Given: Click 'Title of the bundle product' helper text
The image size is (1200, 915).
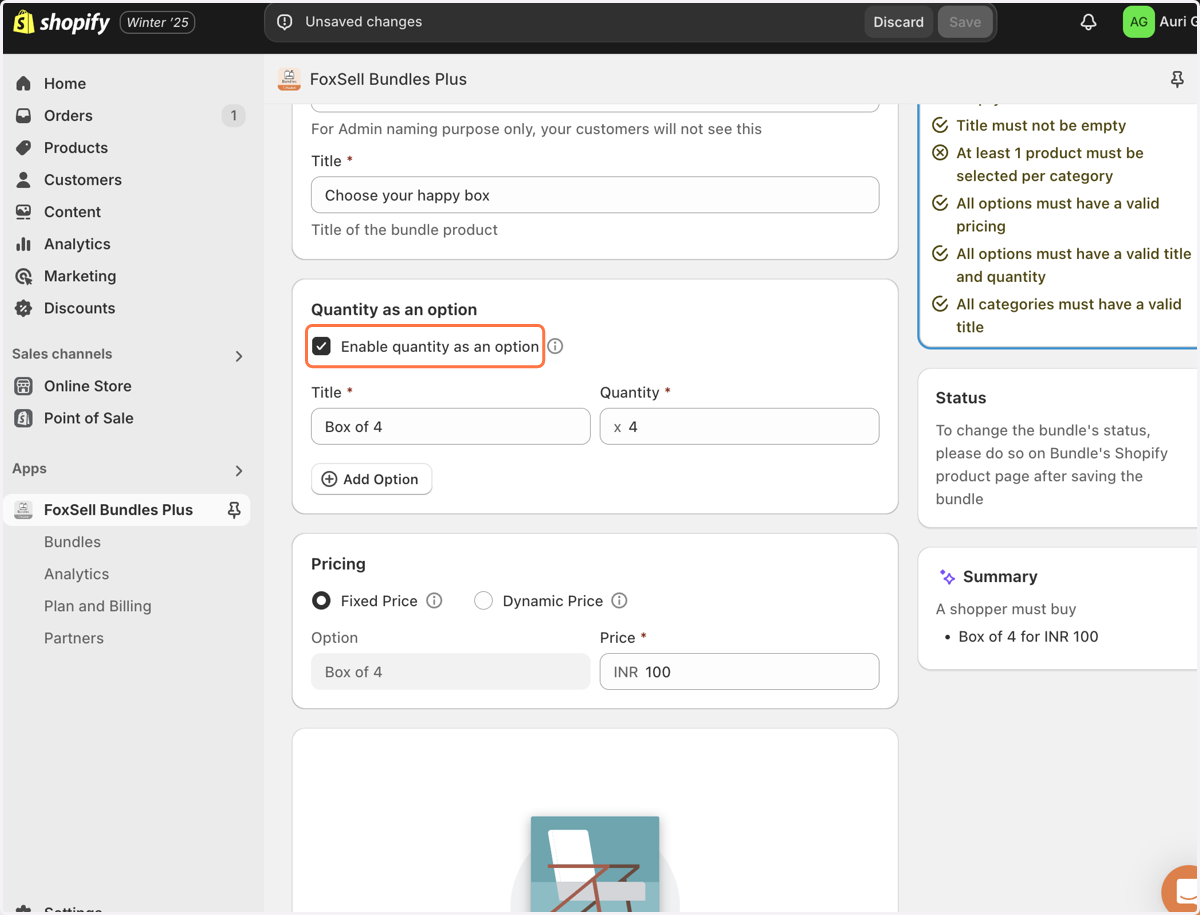Looking at the screenshot, I should click(x=404, y=230).
